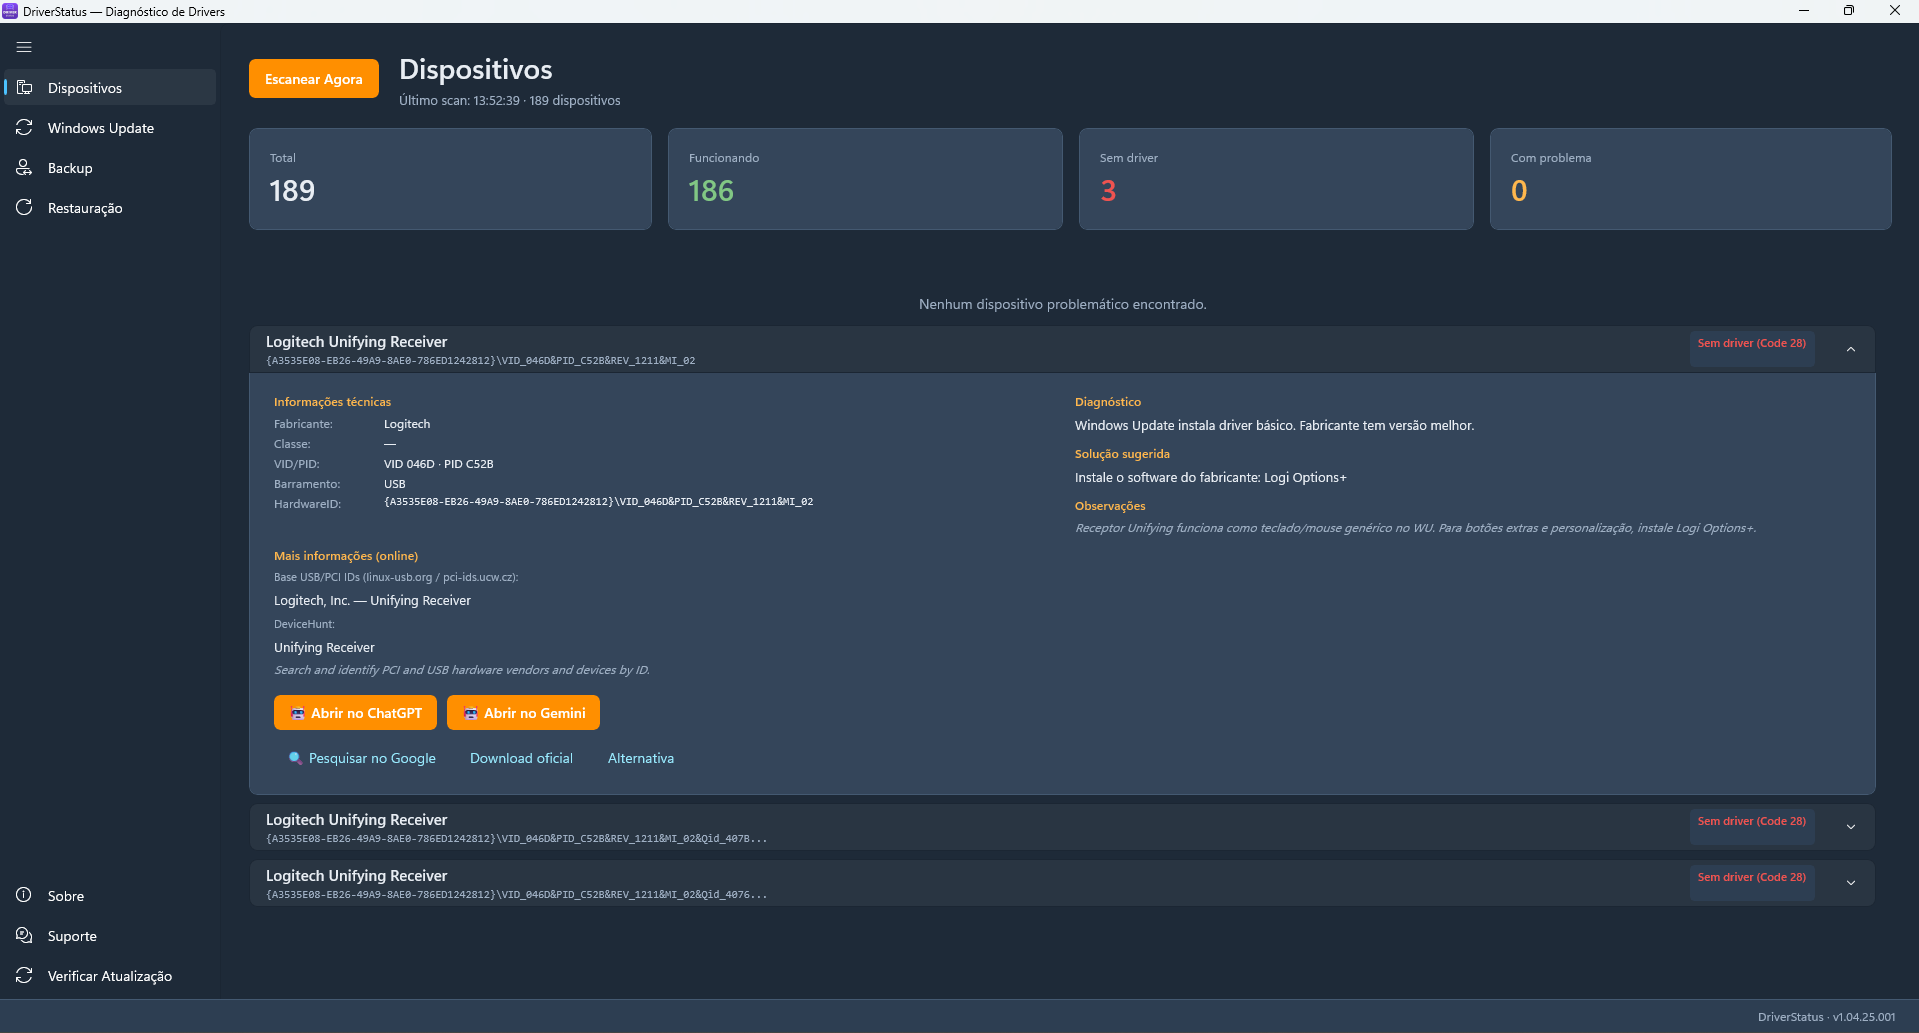Click Abrir no Gemini button
This screenshot has width=1919, height=1033.
[523, 713]
